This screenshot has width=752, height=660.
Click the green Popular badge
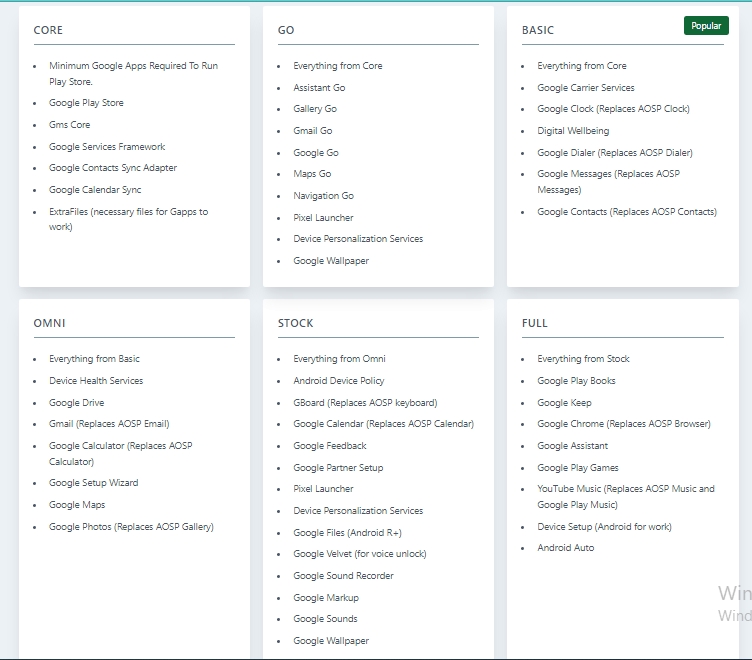point(706,25)
